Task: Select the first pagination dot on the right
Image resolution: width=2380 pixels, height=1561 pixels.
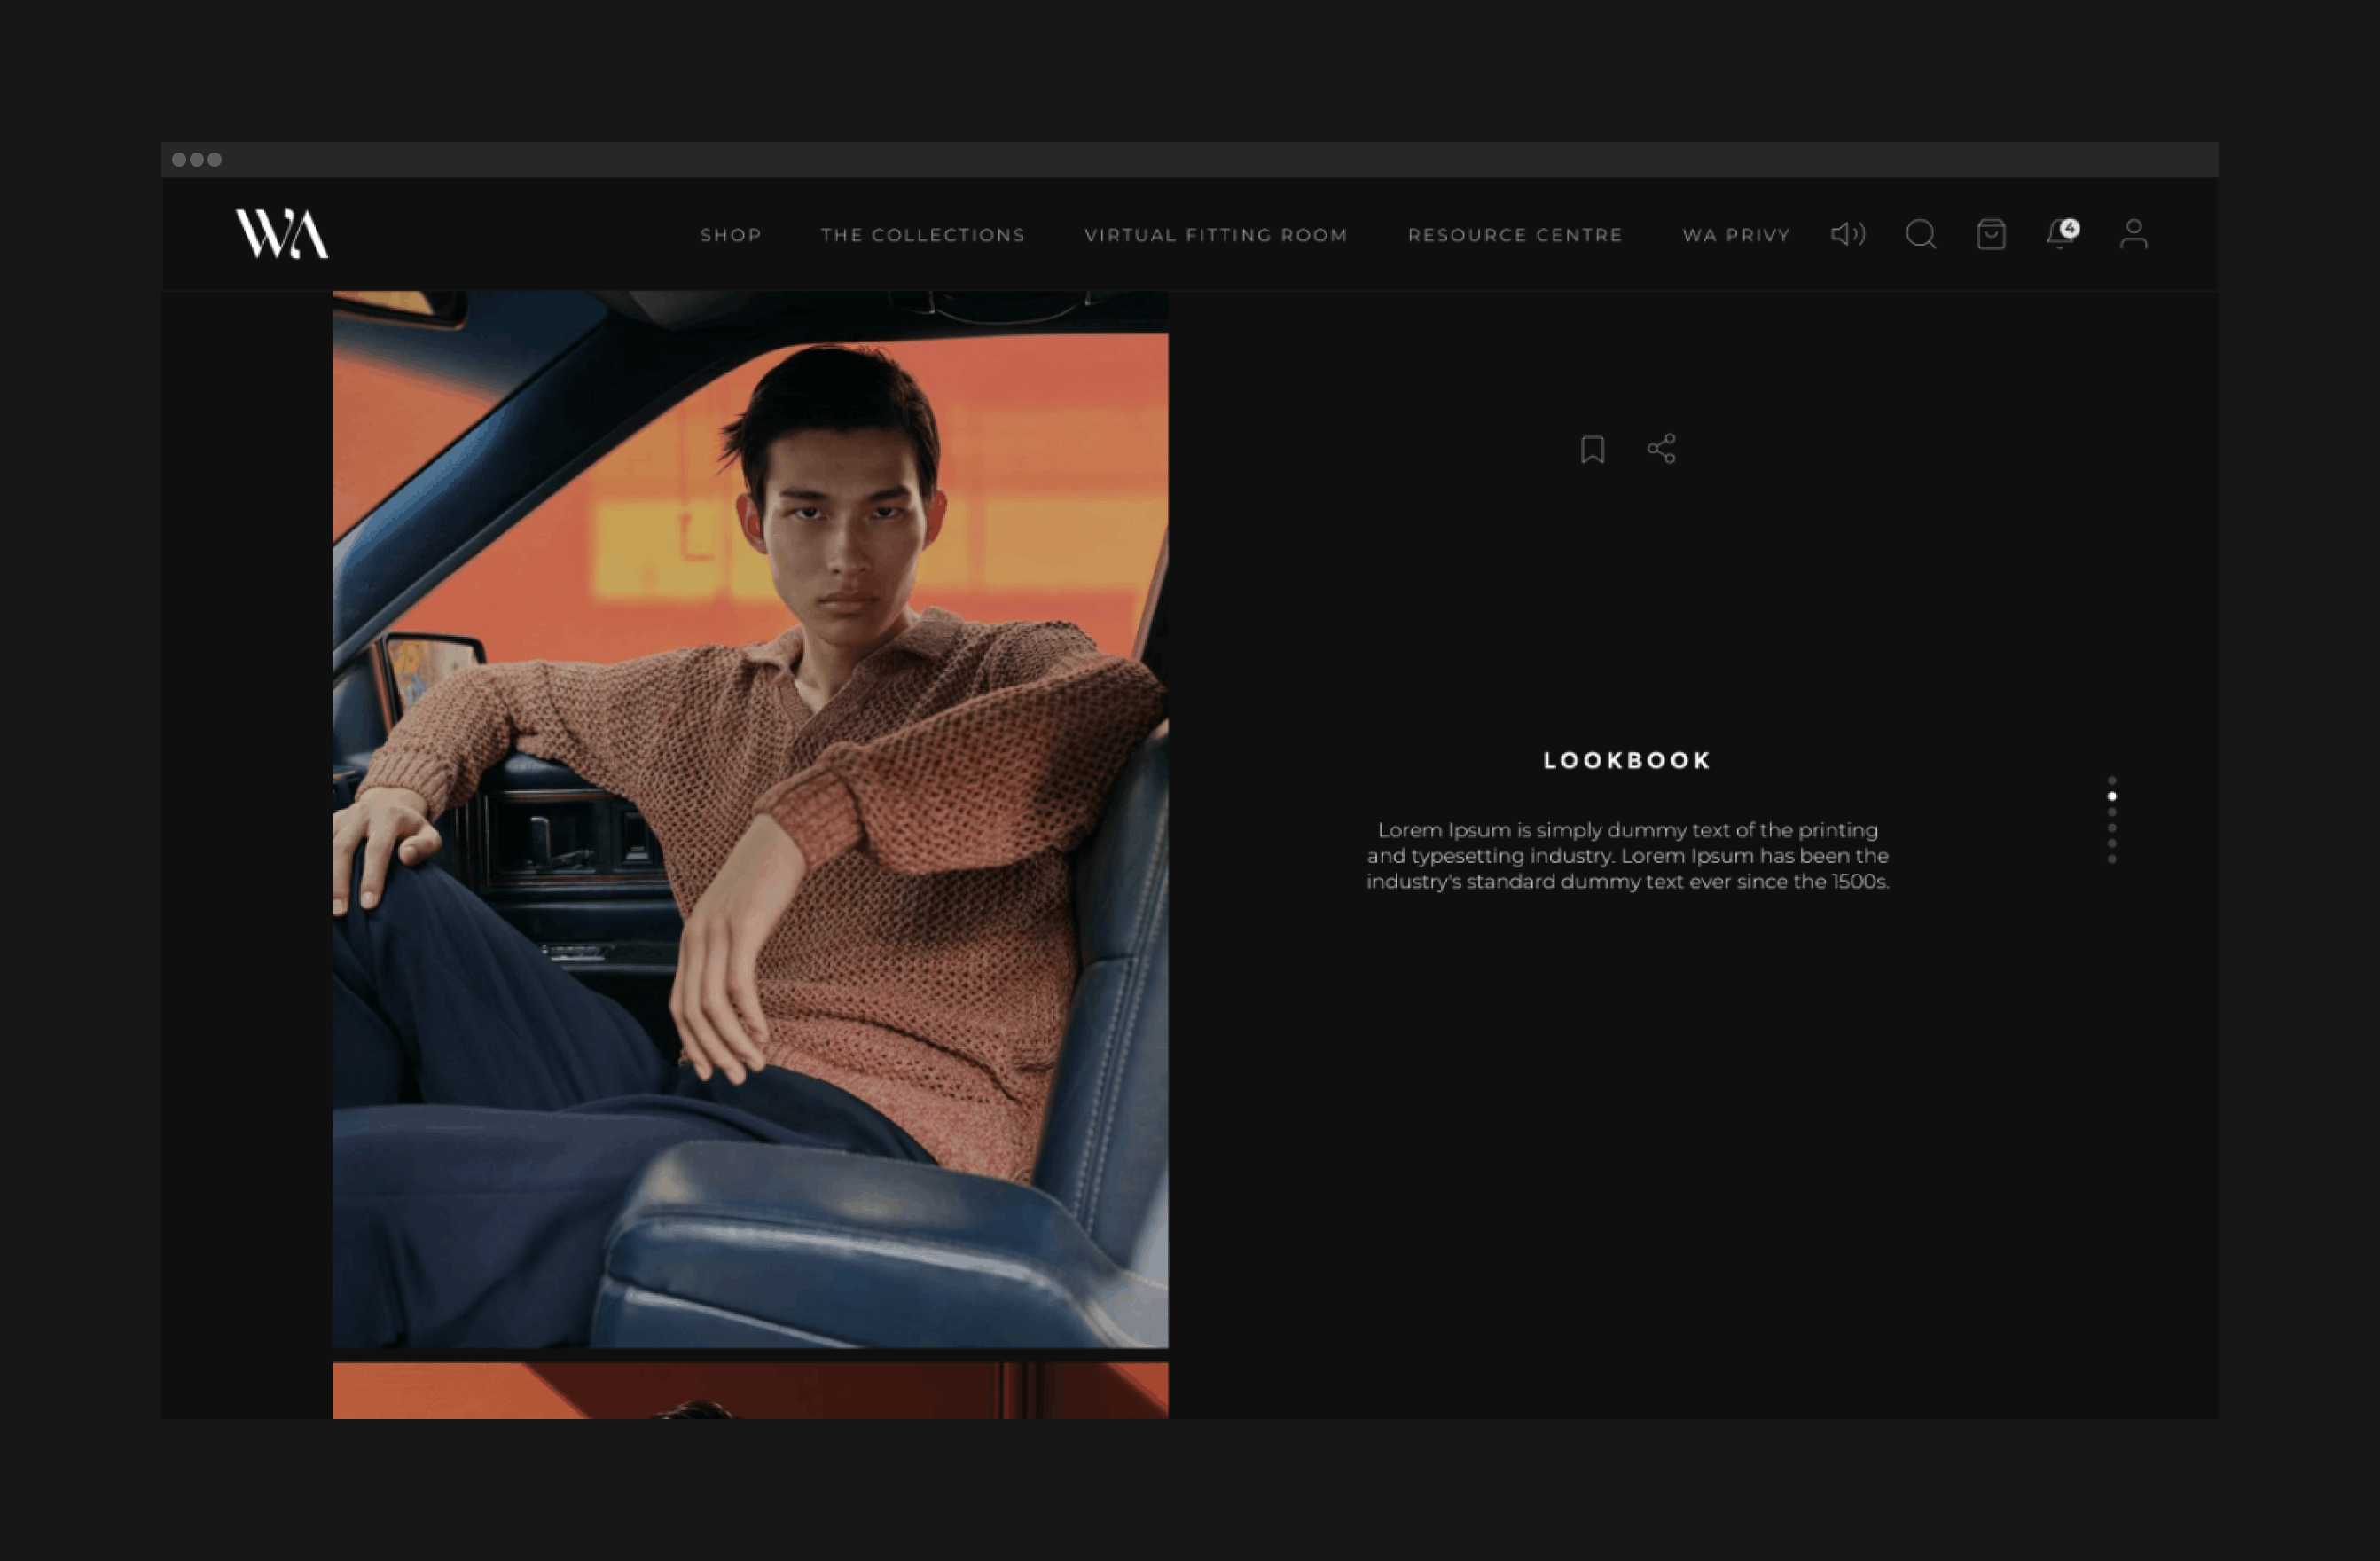Action: (x=2112, y=781)
